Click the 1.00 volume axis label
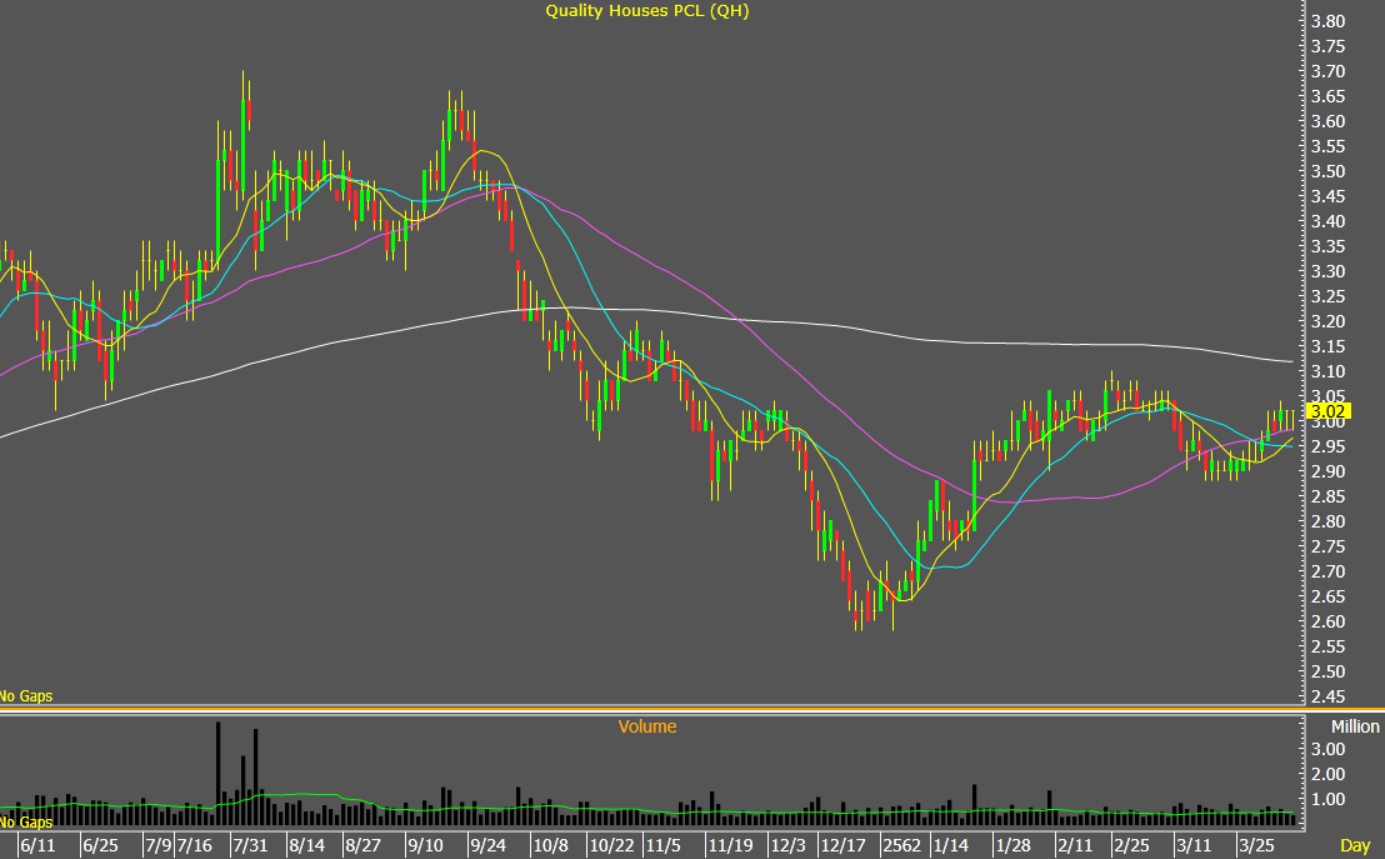The image size is (1385, 859). [1326, 799]
